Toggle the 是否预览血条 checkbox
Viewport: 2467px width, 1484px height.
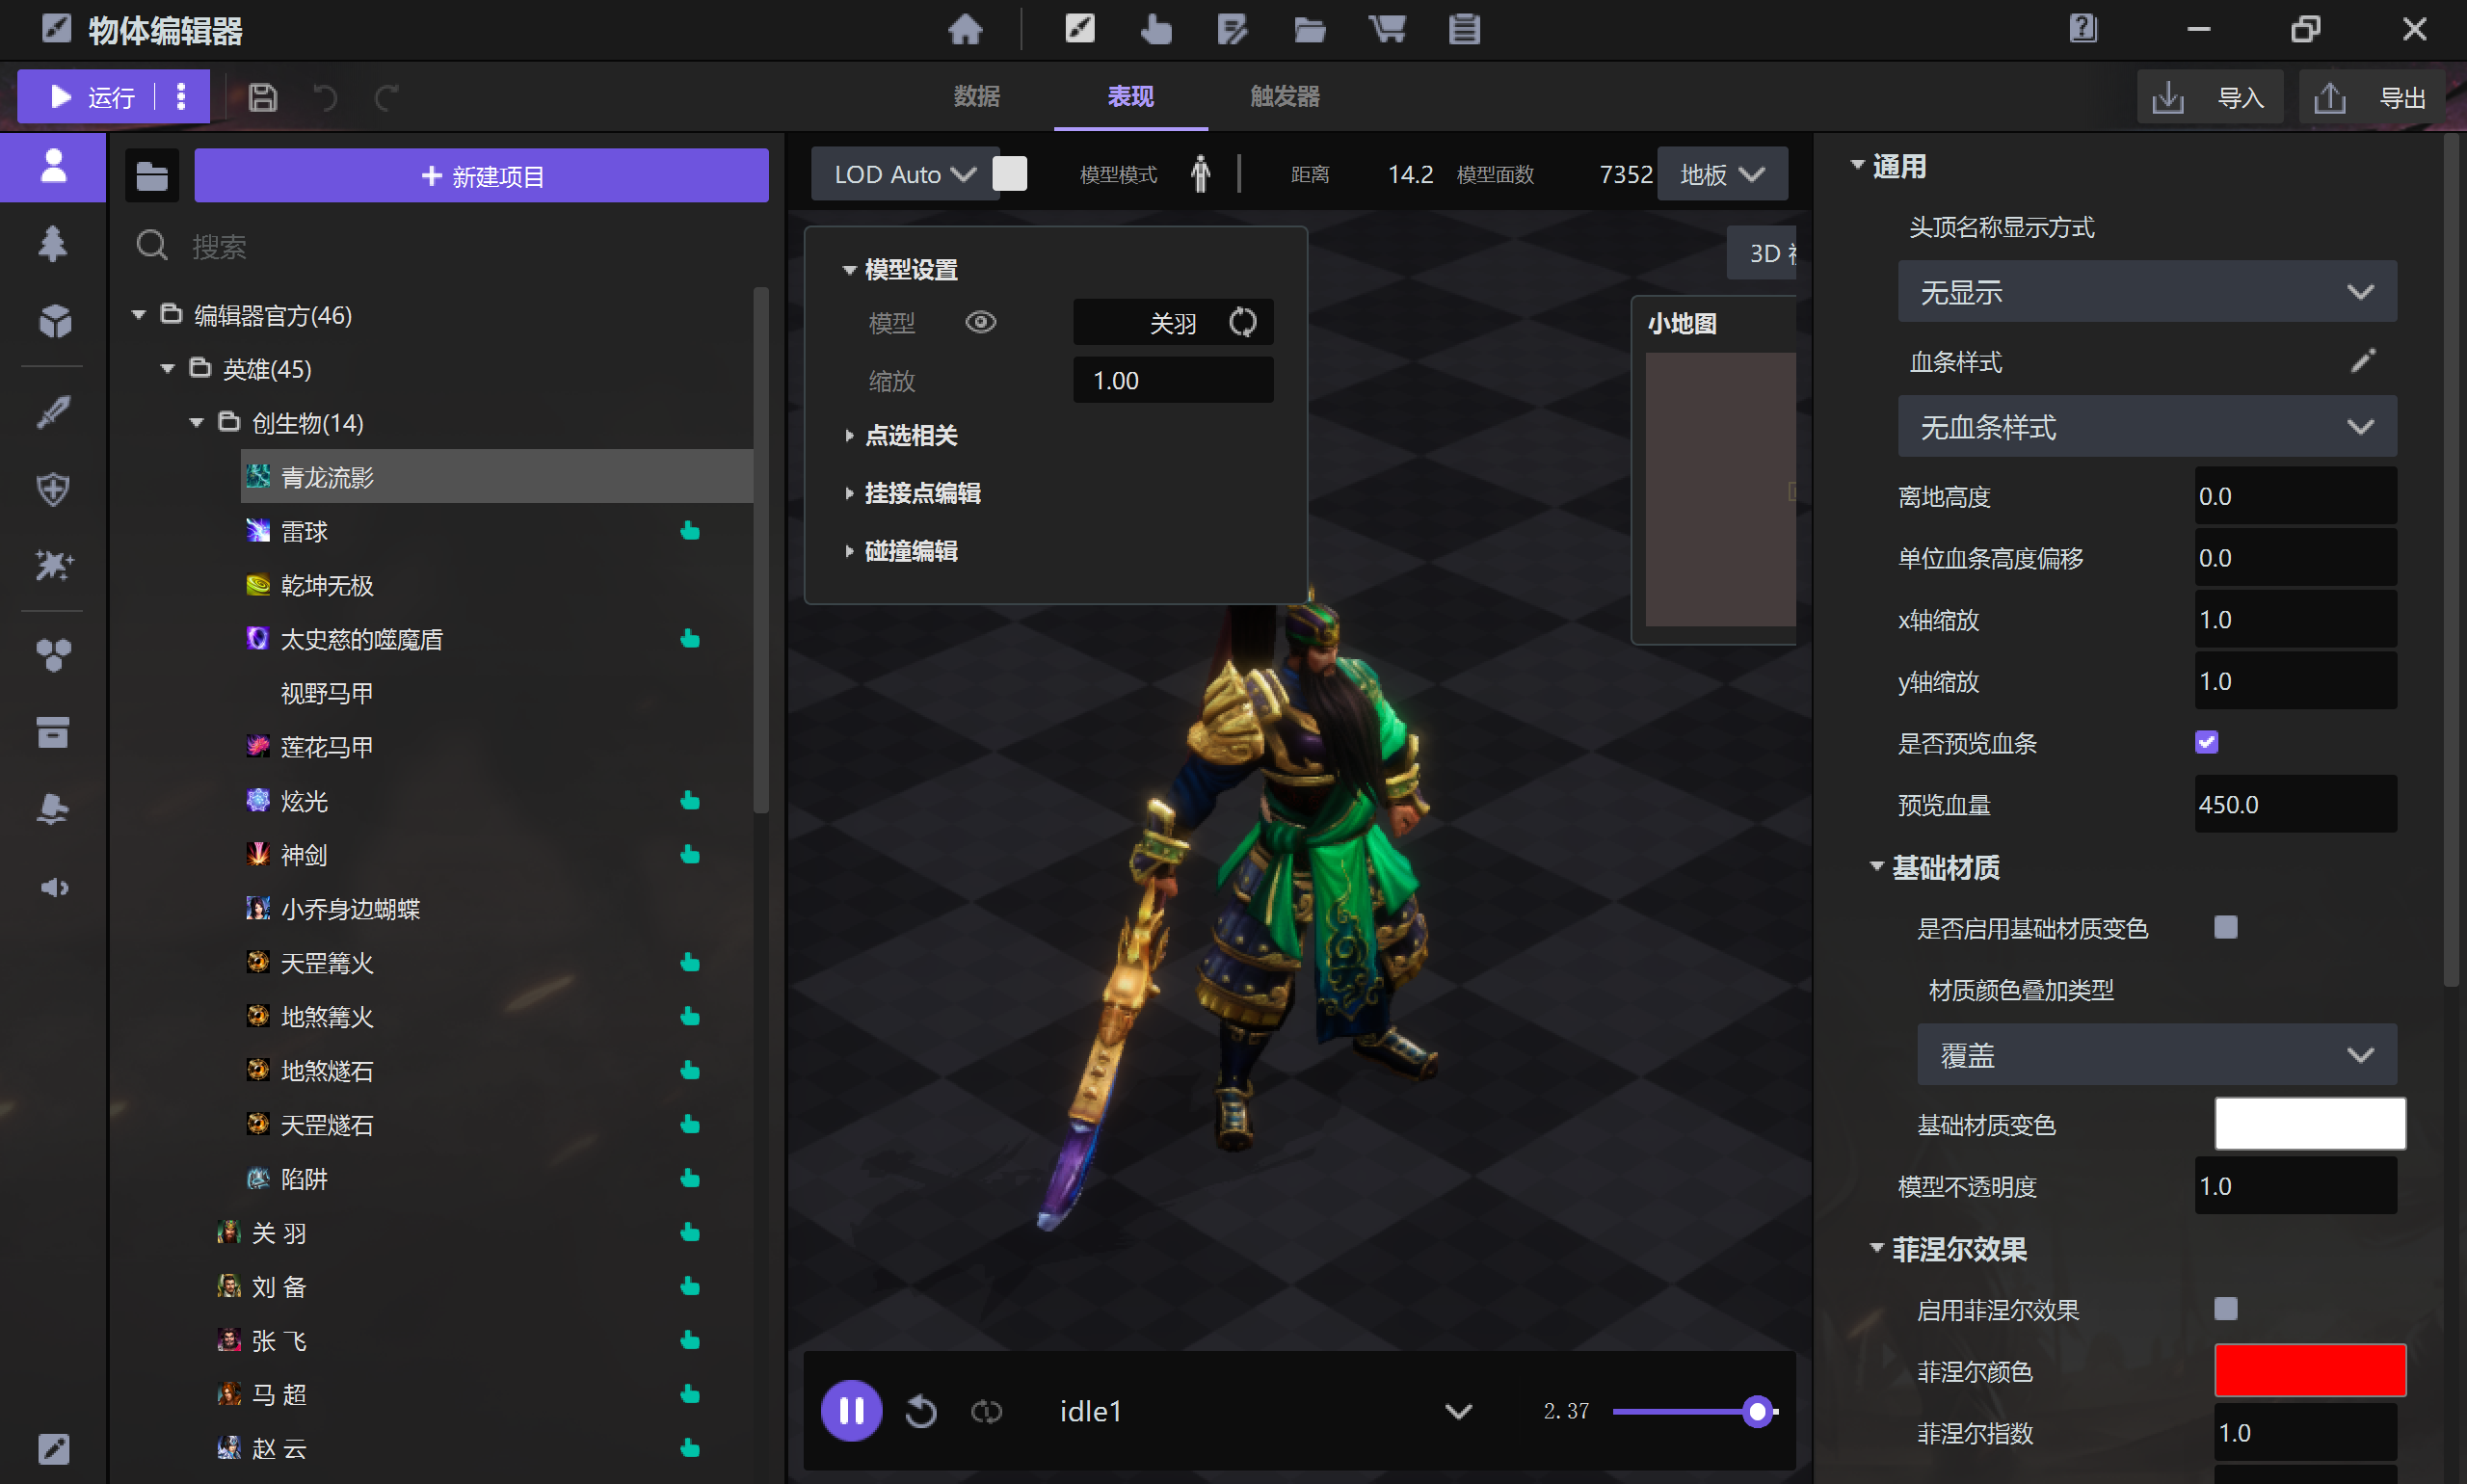click(x=2206, y=742)
